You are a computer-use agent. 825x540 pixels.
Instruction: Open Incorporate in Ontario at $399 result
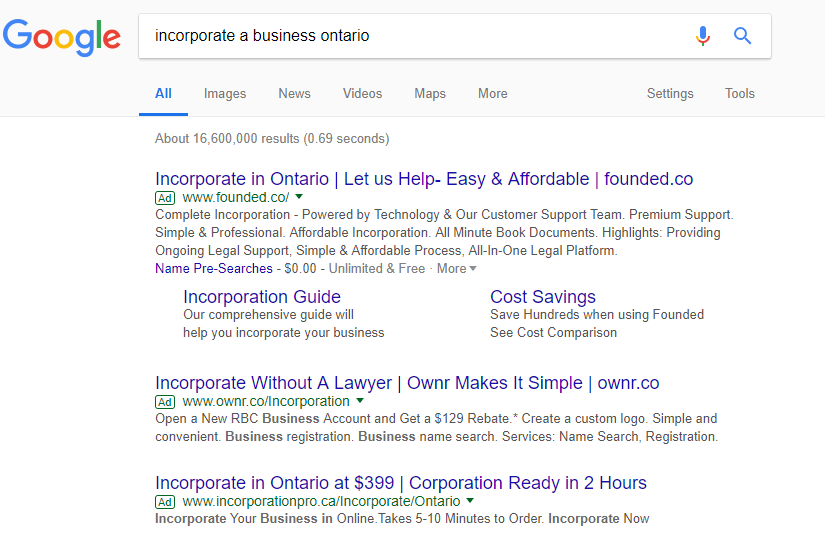click(401, 483)
